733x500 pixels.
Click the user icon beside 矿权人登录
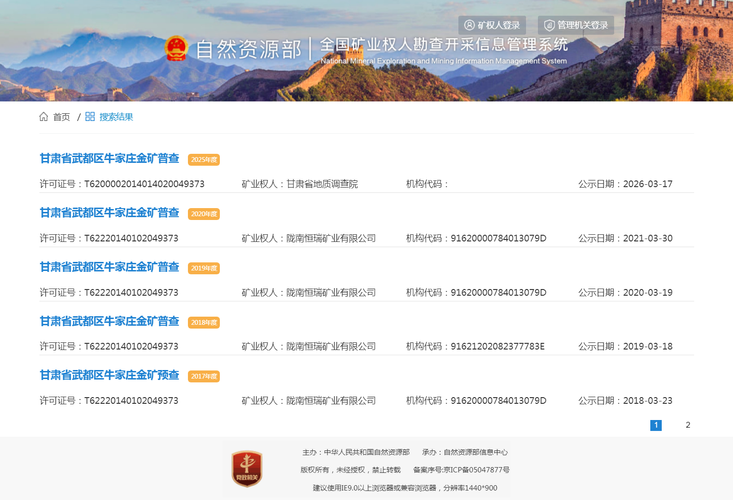[469, 25]
